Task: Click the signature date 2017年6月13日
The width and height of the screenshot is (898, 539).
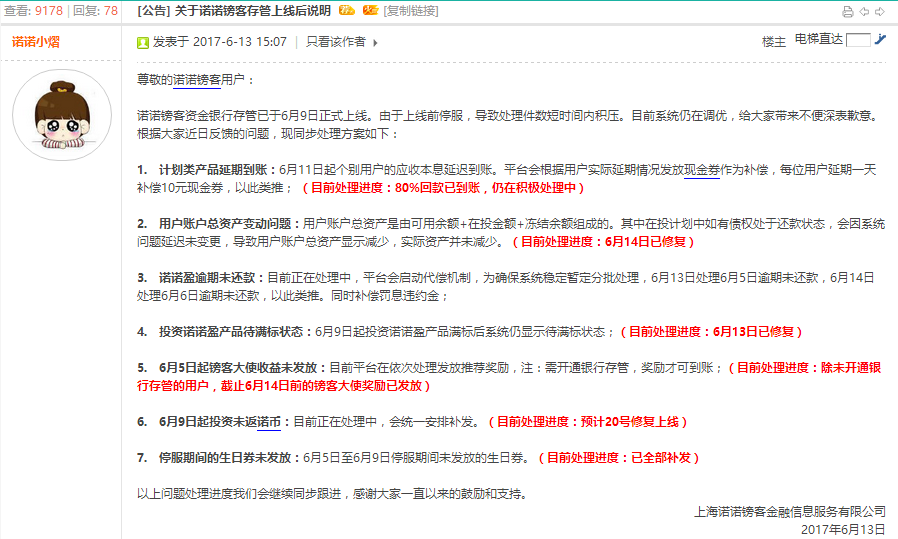Action: [x=843, y=529]
